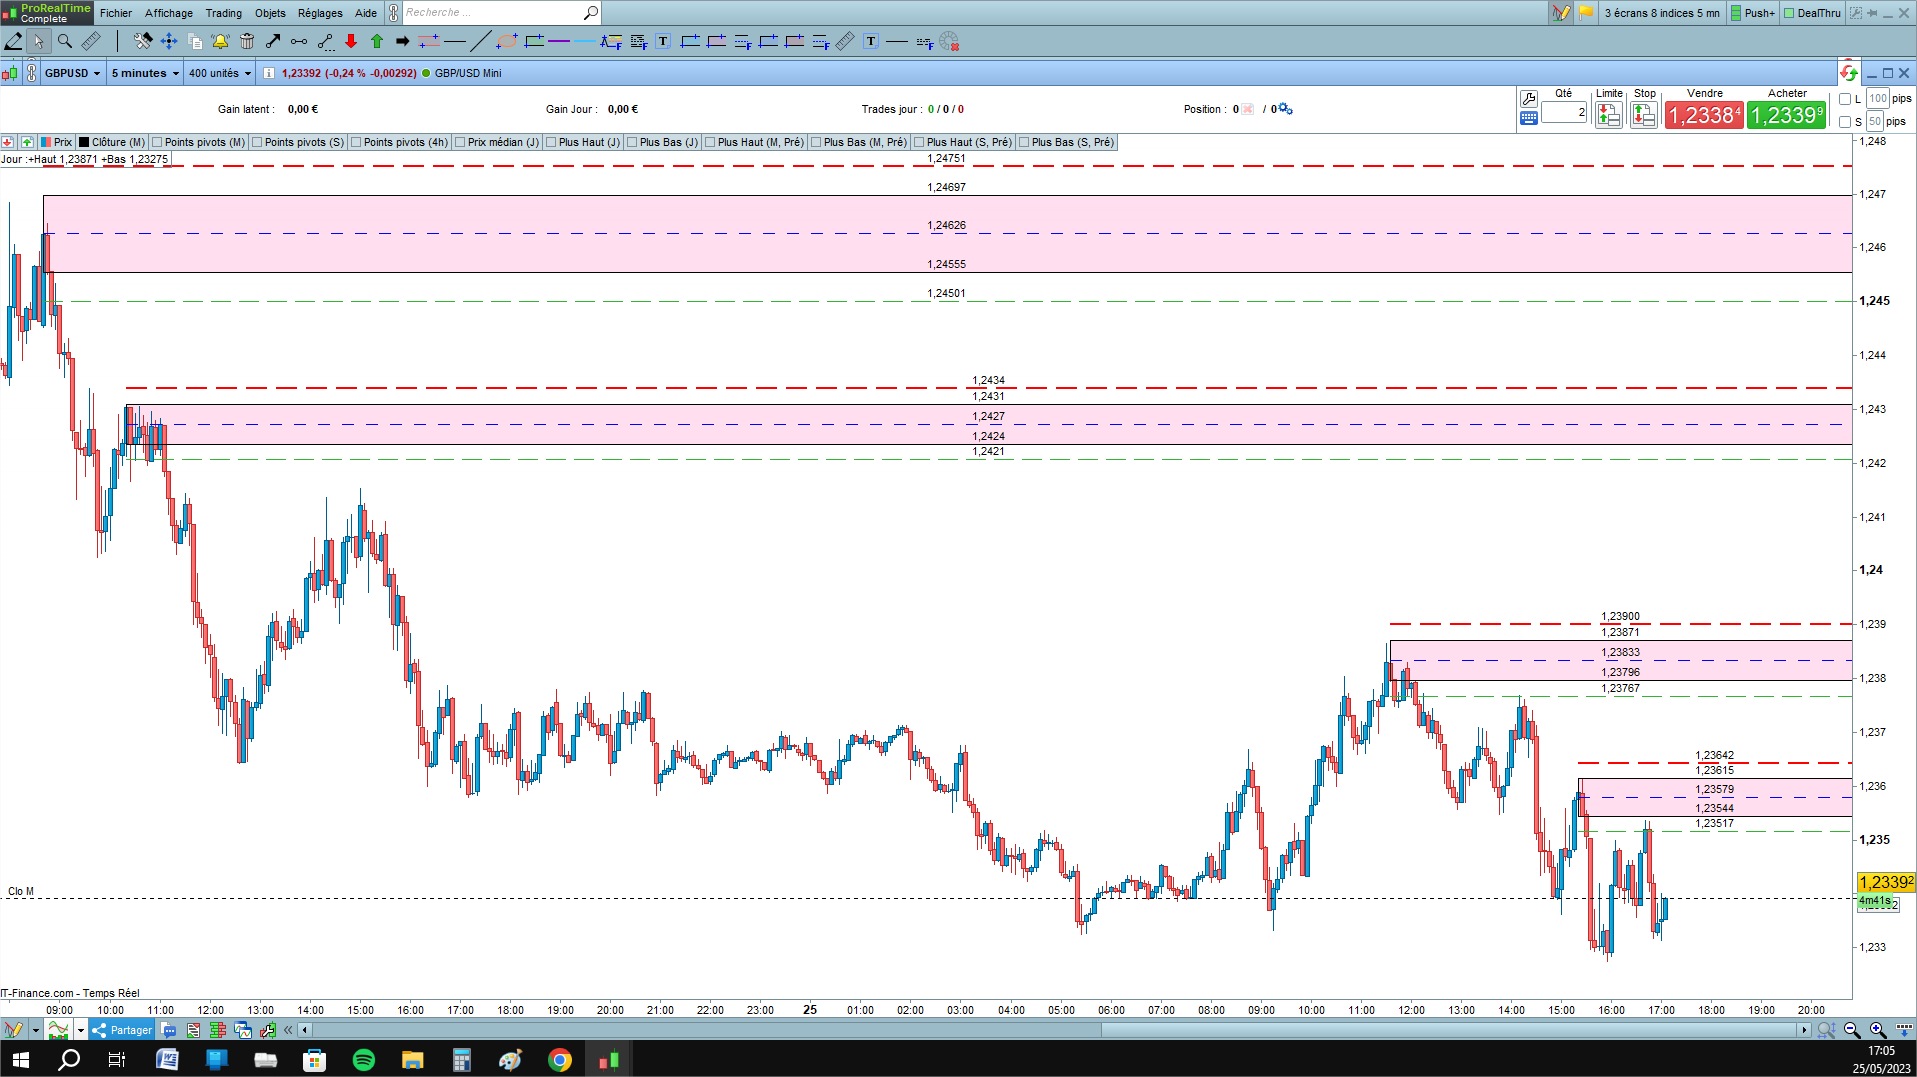
Task: Activate the magnifier zoom tool
Action: coord(65,41)
